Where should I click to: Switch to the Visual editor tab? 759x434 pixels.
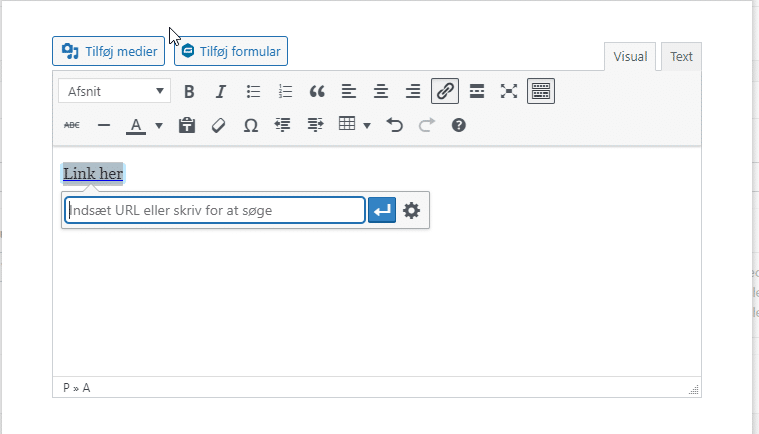630,57
